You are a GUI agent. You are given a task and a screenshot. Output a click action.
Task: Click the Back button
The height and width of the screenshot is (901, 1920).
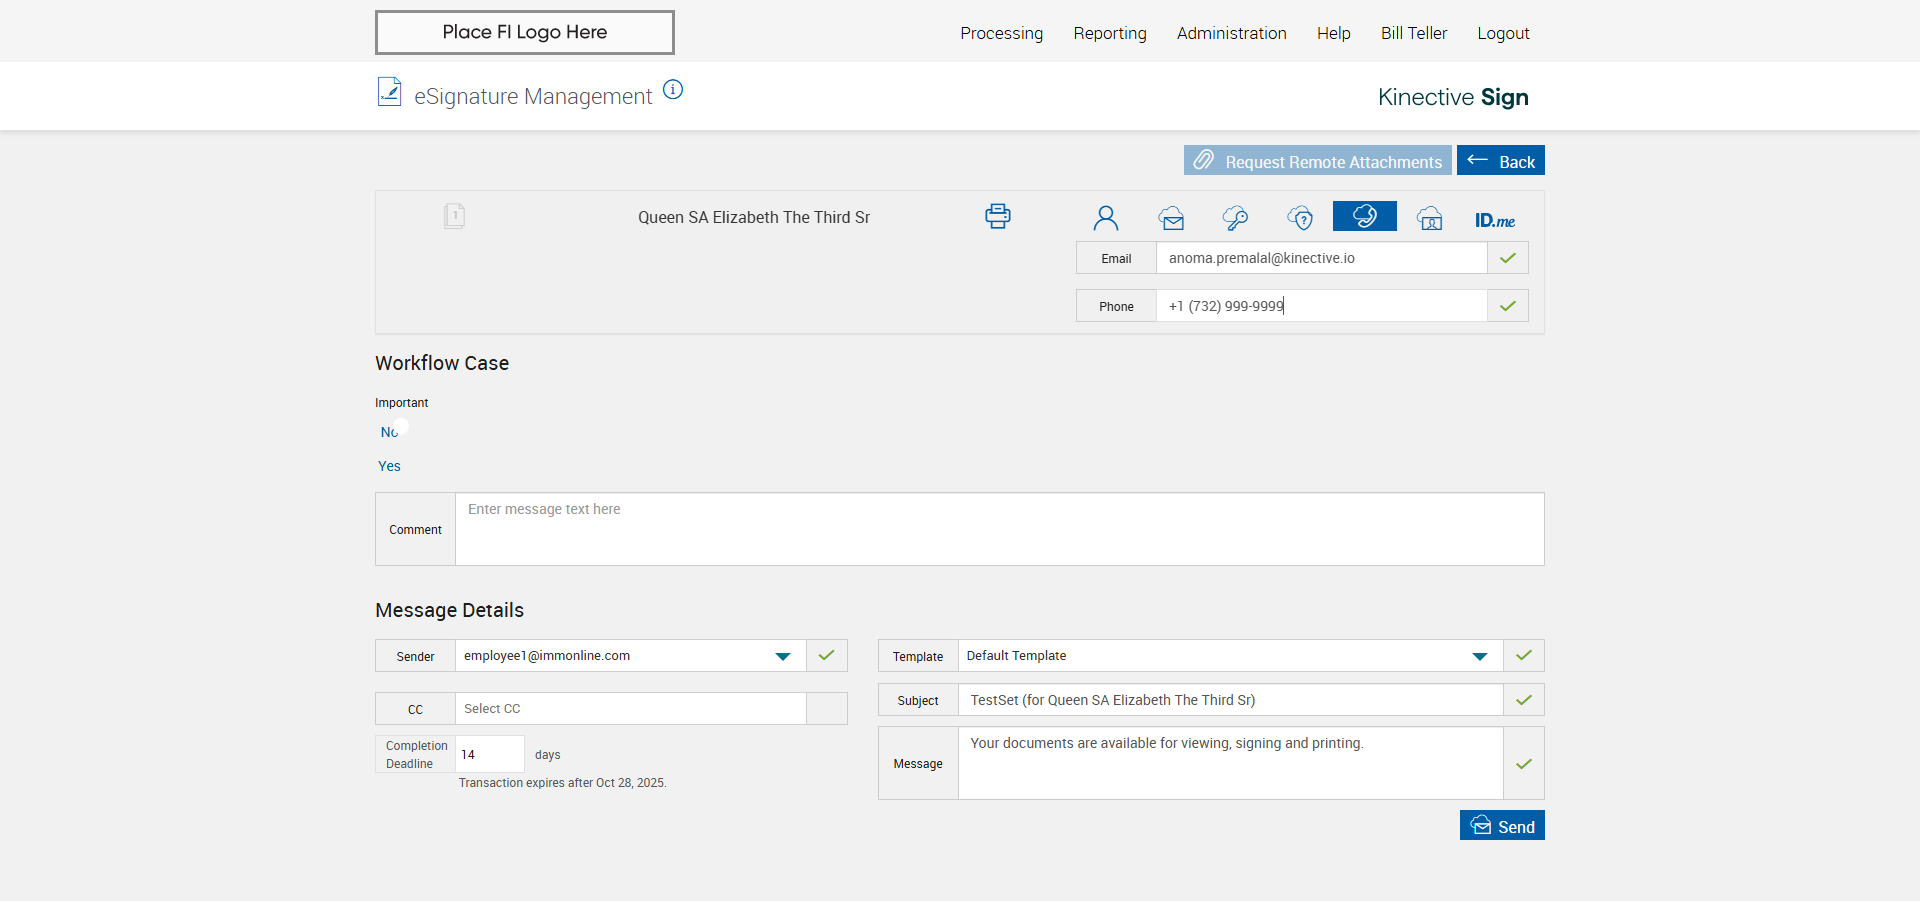1500,161
